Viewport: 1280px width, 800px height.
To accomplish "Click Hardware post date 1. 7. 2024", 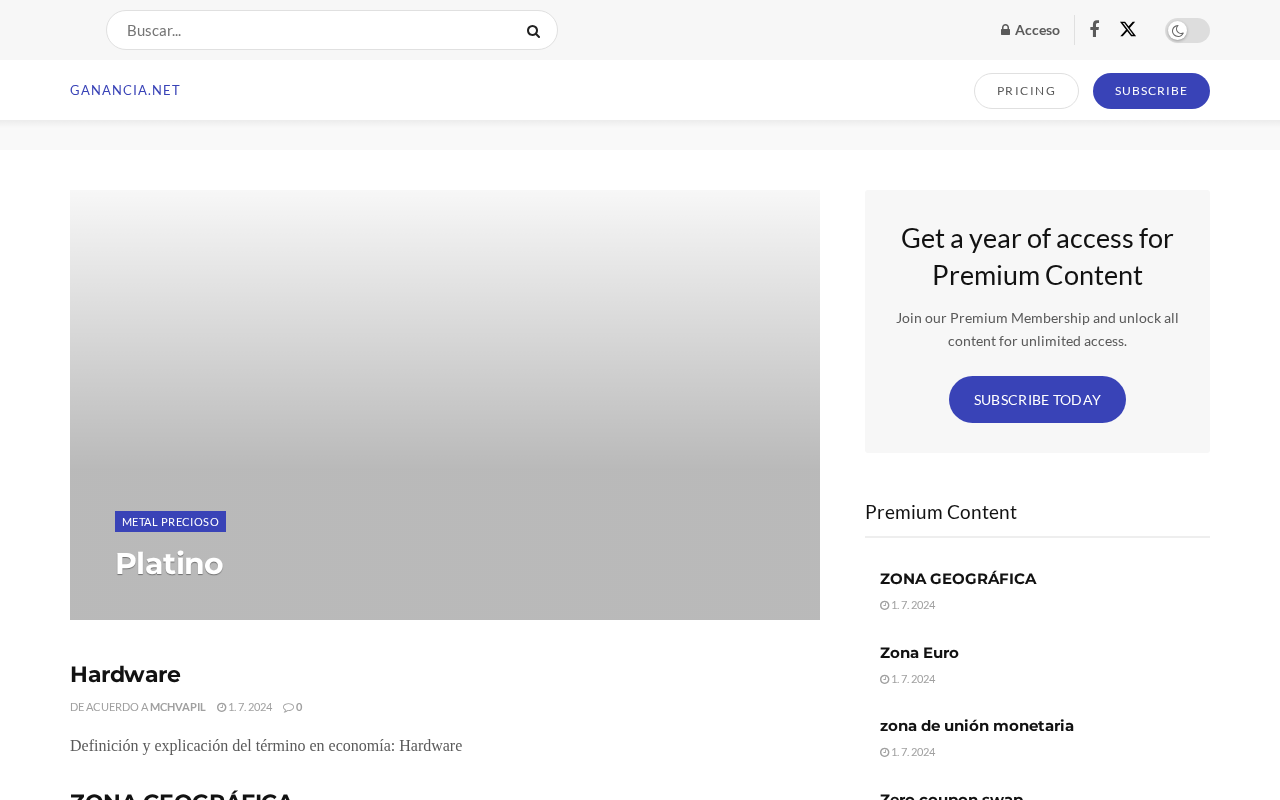I will [244, 707].
